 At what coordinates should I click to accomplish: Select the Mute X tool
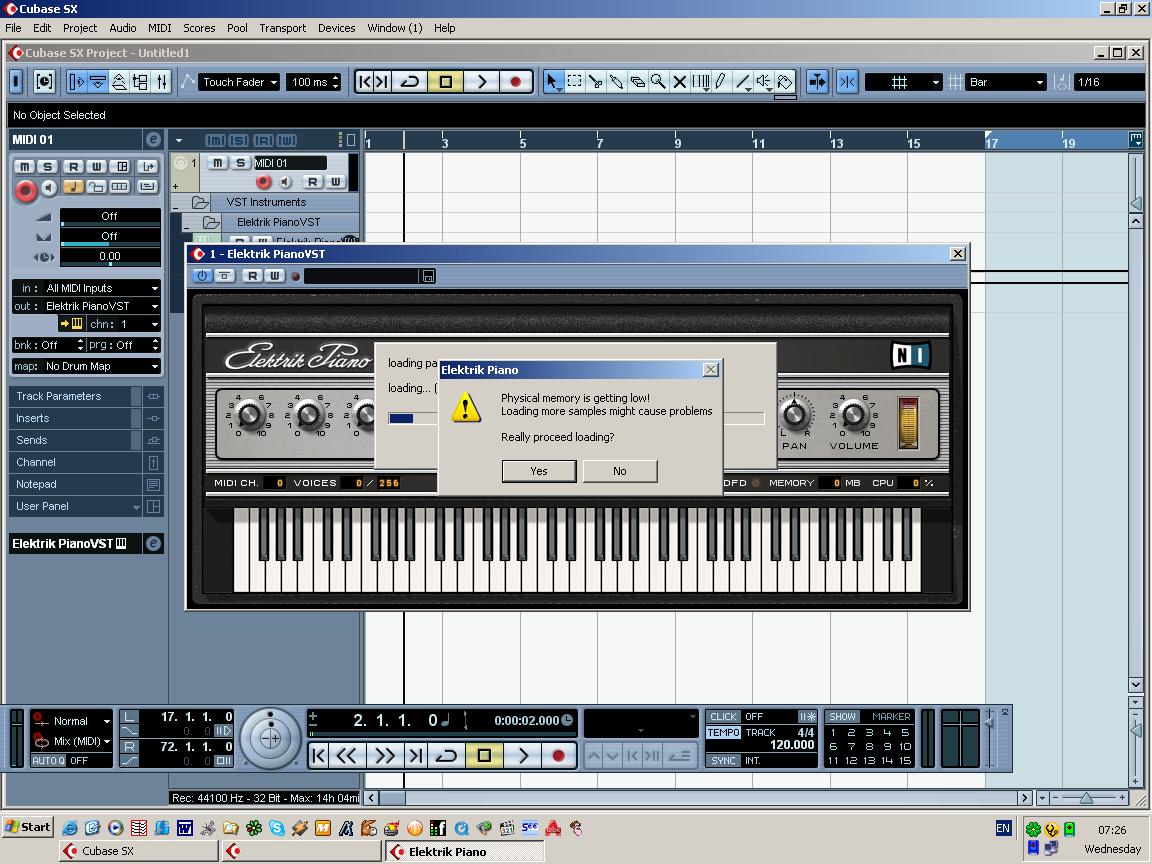(x=680, y=82)
